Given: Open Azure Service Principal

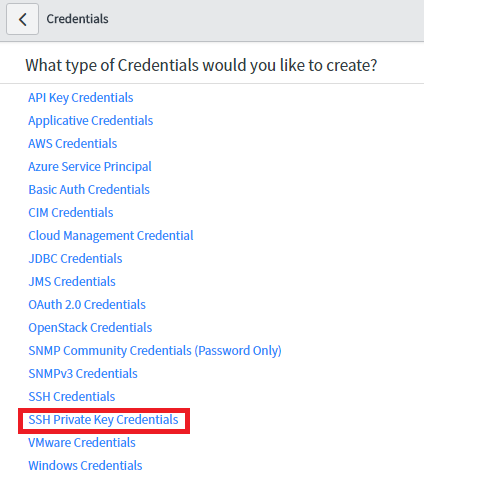Looking at the screenshot, I should (90, 167).
